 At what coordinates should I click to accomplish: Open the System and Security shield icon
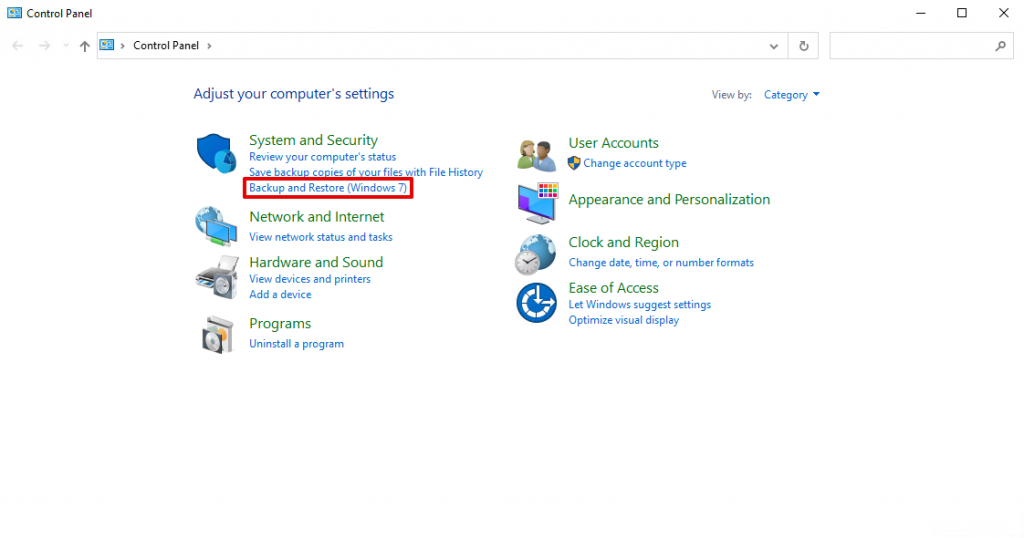point(216,153)
